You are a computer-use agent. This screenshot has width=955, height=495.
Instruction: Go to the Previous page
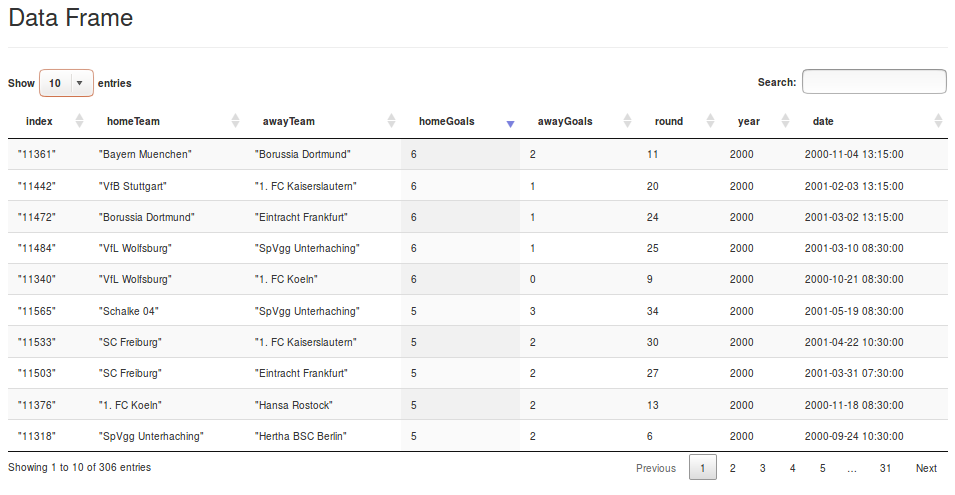[656, 468]
